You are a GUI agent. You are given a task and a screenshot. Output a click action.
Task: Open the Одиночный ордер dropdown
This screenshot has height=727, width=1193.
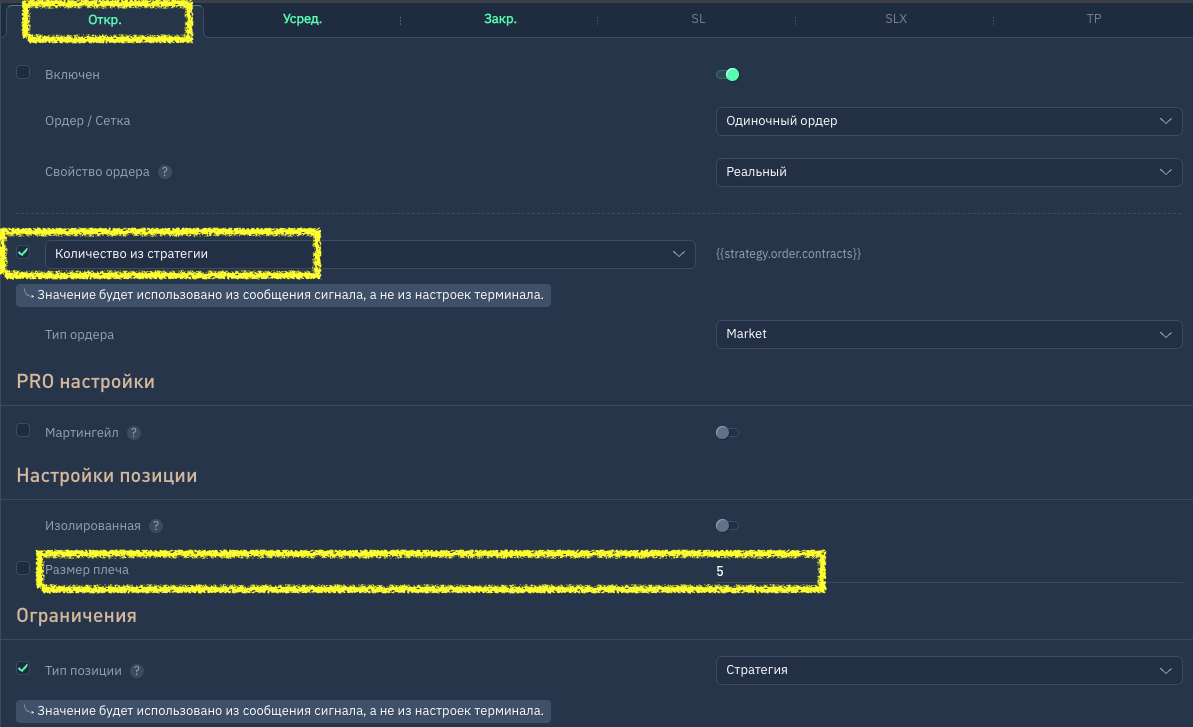[x=948, y=121]
